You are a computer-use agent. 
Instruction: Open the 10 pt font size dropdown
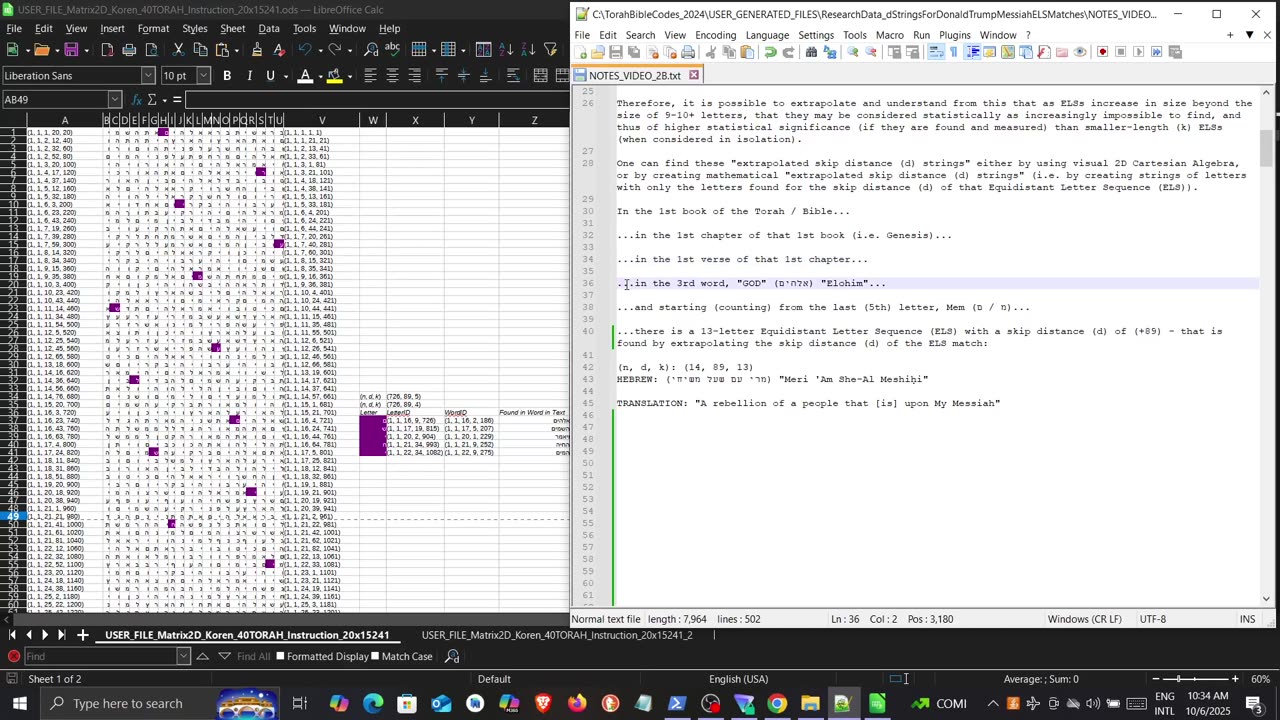pyautogui.click(x=204, y=76)
